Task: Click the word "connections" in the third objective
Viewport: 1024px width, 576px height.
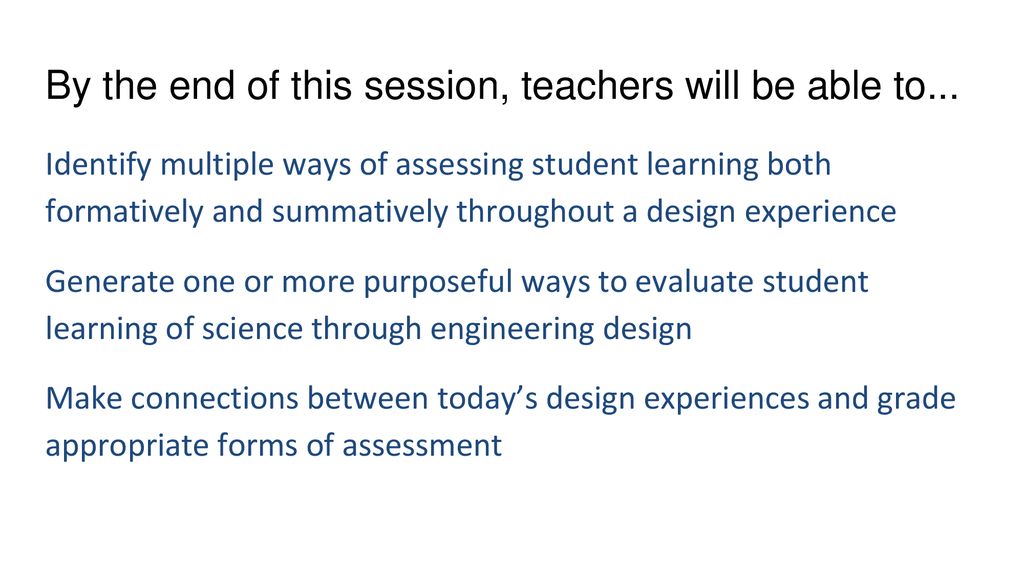Action: pyautogui.click(x=215, y=399)
